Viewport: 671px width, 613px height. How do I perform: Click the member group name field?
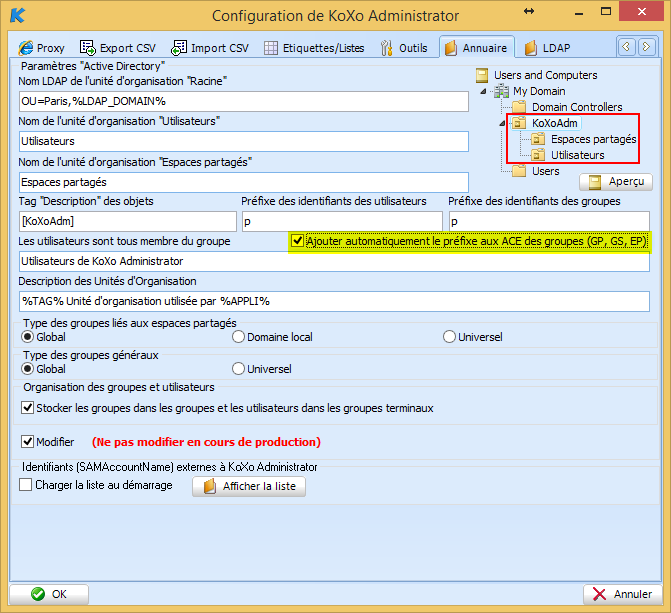334,261
